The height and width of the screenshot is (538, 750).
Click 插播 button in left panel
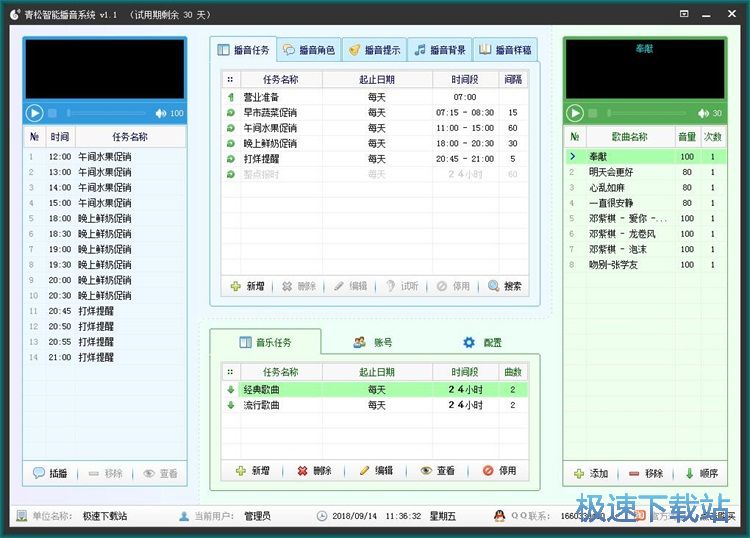click(50, 473)
